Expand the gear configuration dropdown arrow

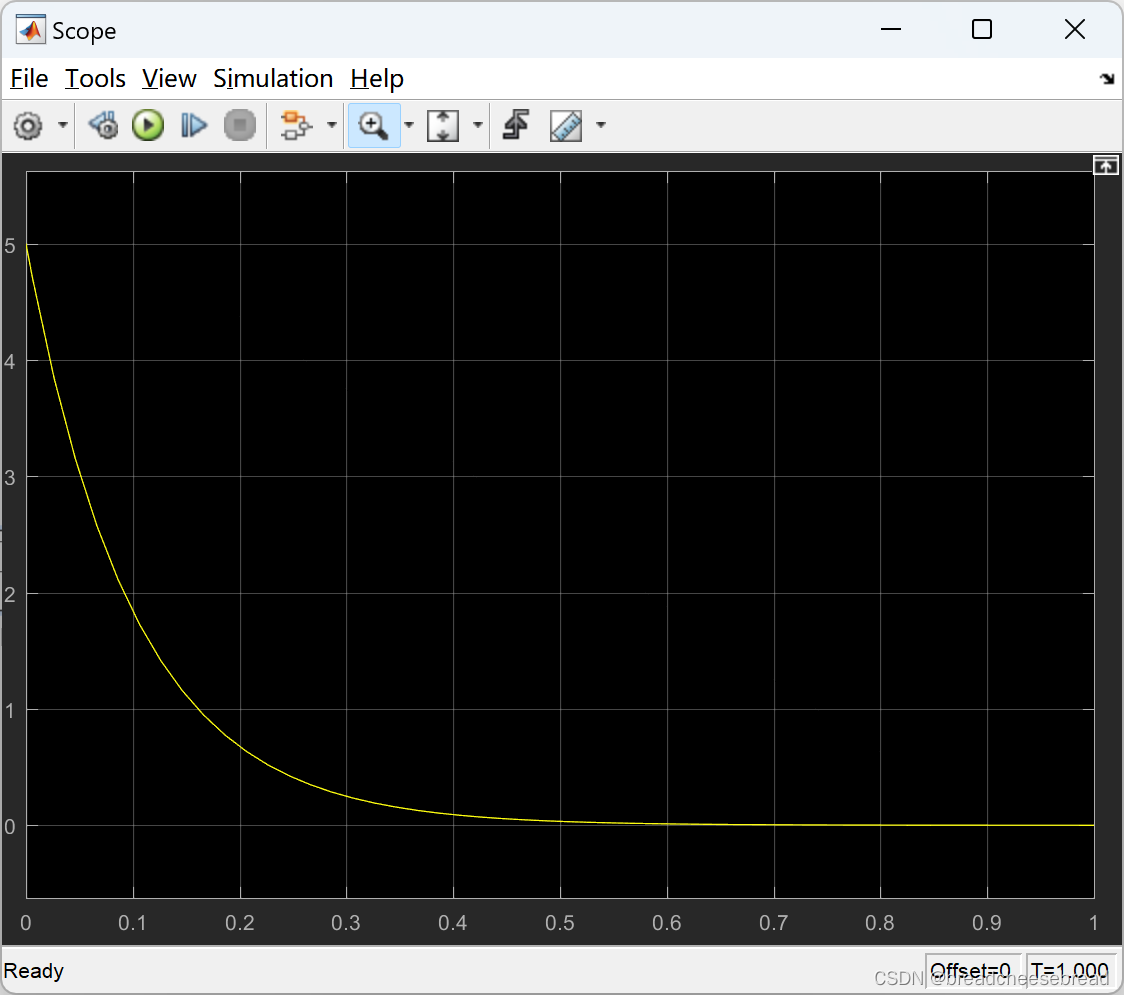point(63,125)
